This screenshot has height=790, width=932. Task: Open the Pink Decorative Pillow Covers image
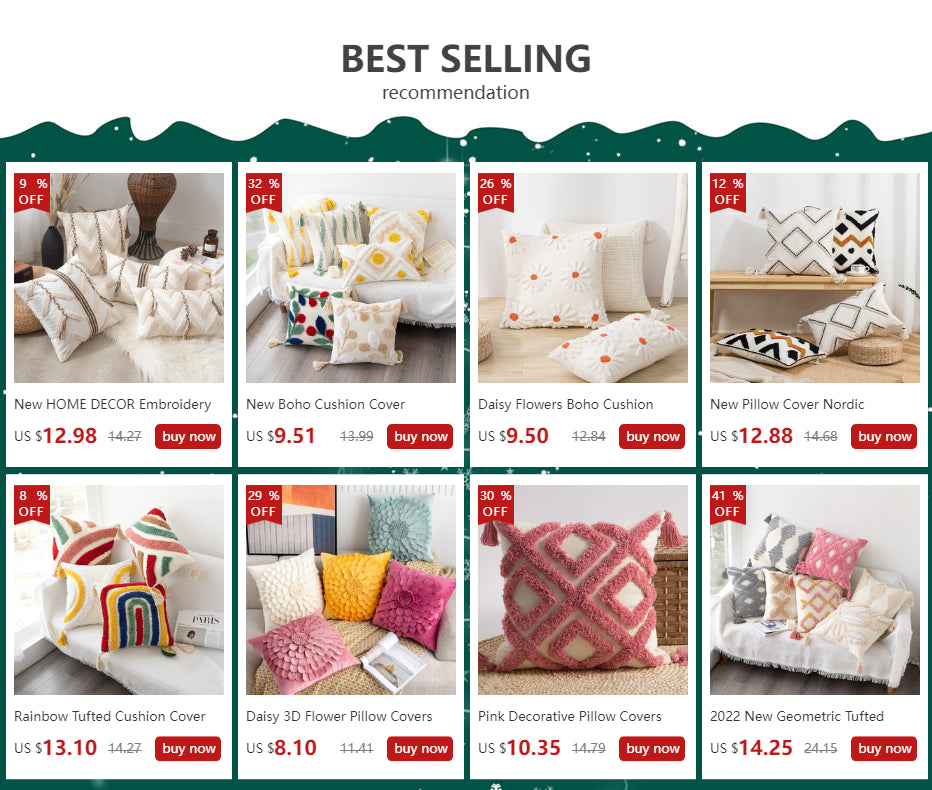[582, 590]
